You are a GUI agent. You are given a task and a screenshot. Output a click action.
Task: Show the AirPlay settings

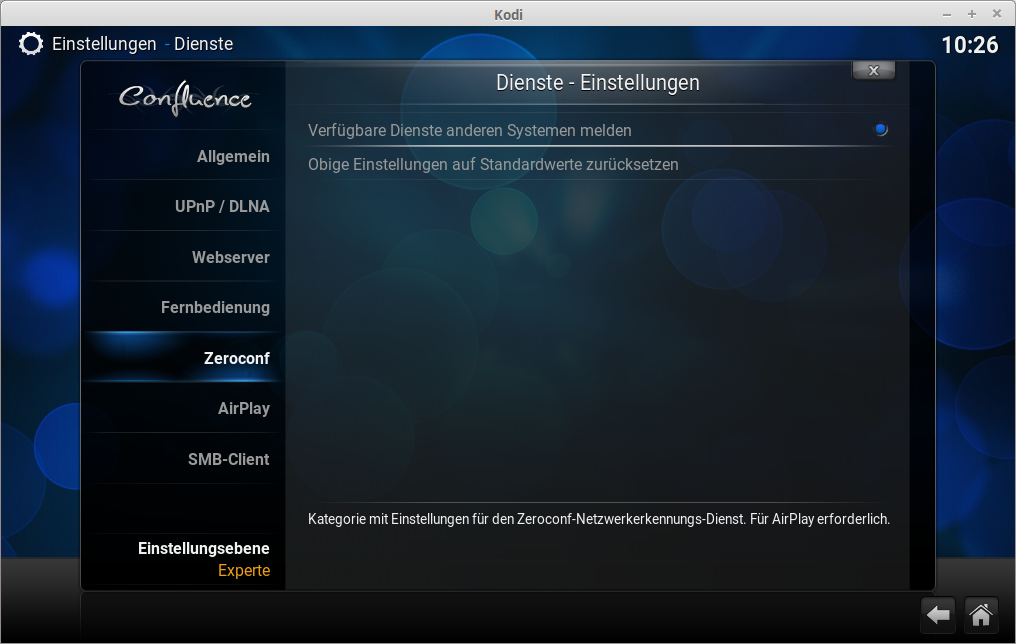tap(243, 408)
